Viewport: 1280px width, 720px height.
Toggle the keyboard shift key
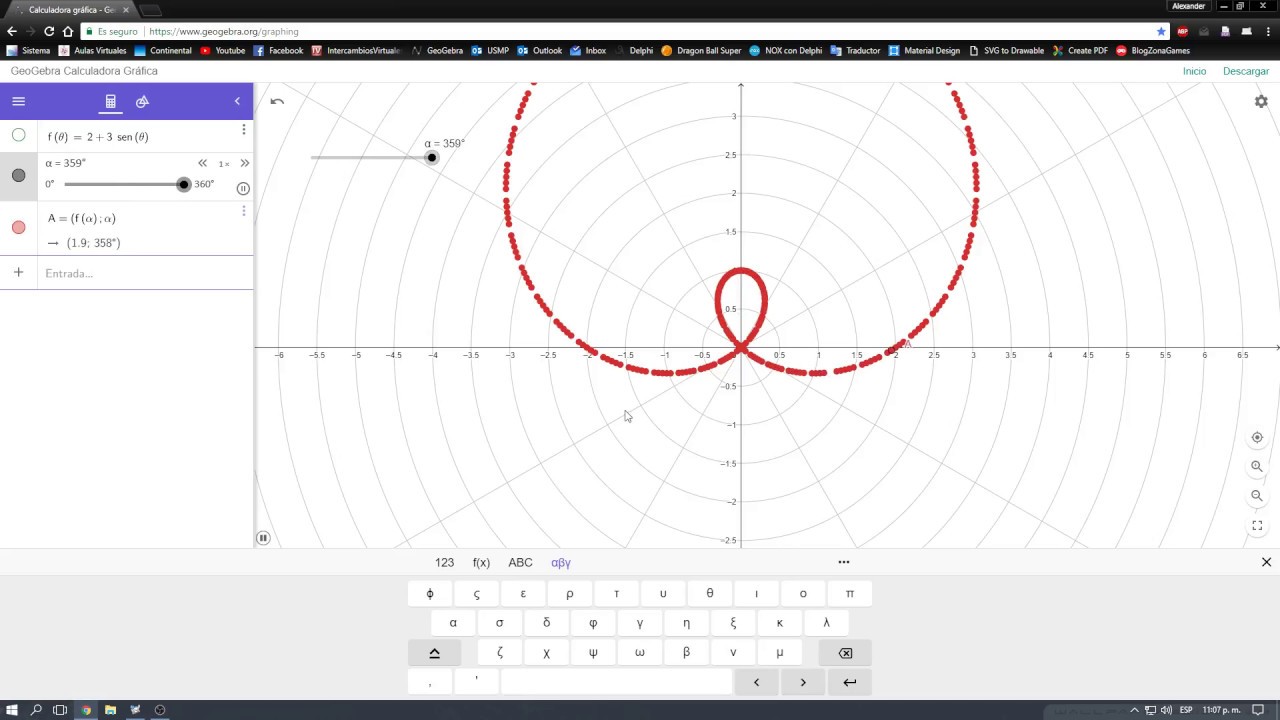[434, 653]
